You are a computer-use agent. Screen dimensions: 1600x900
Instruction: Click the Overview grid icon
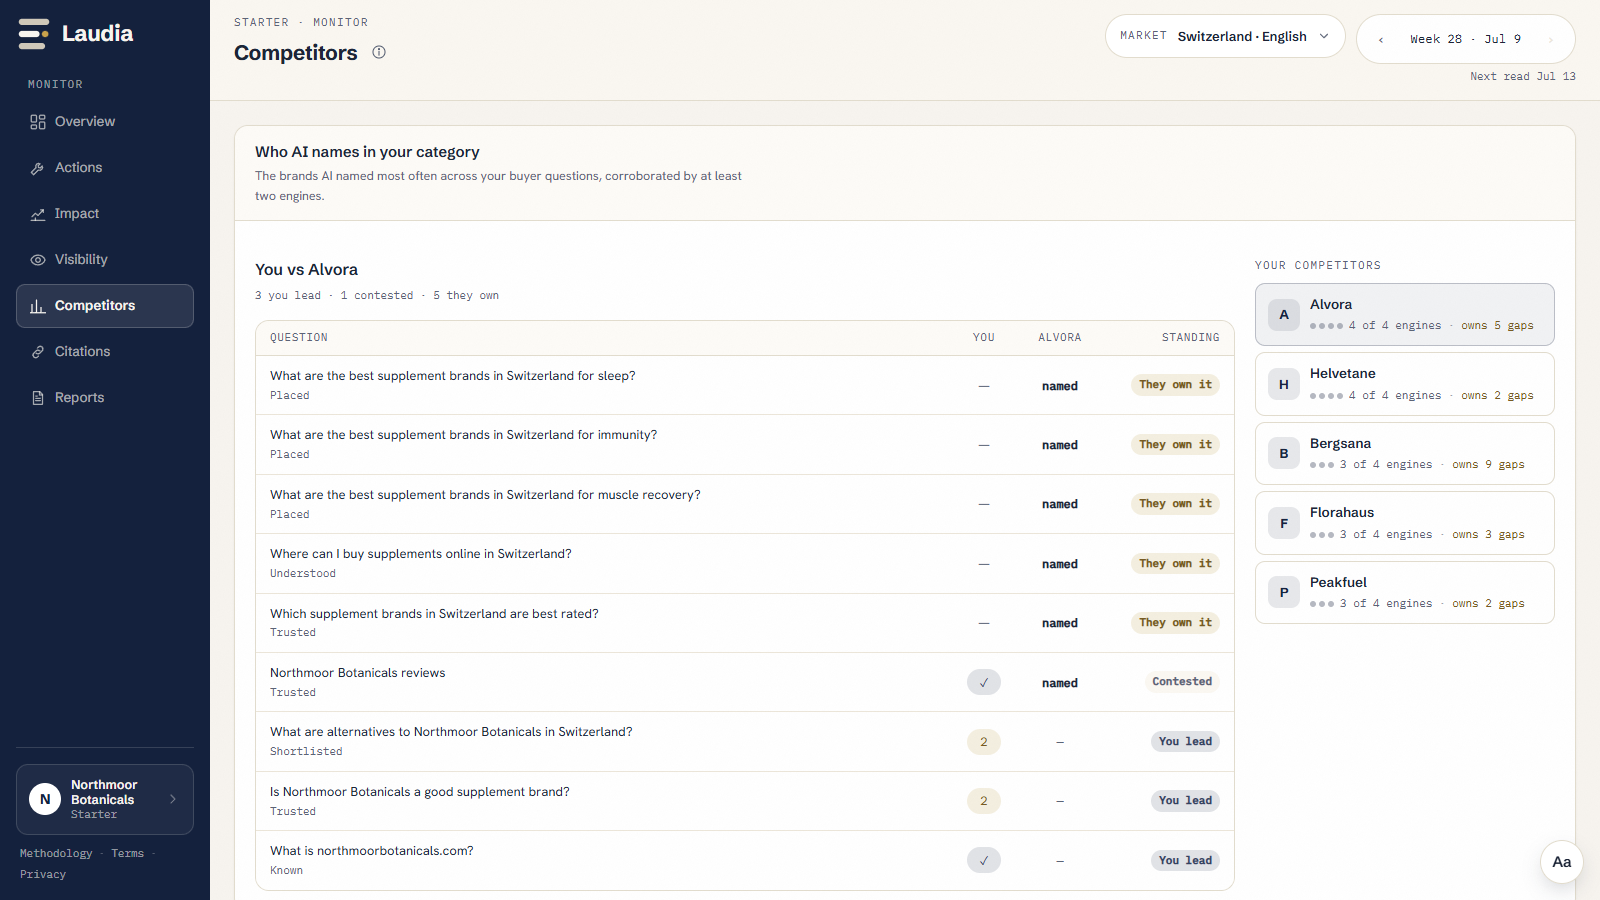click(x=38, y=122)
